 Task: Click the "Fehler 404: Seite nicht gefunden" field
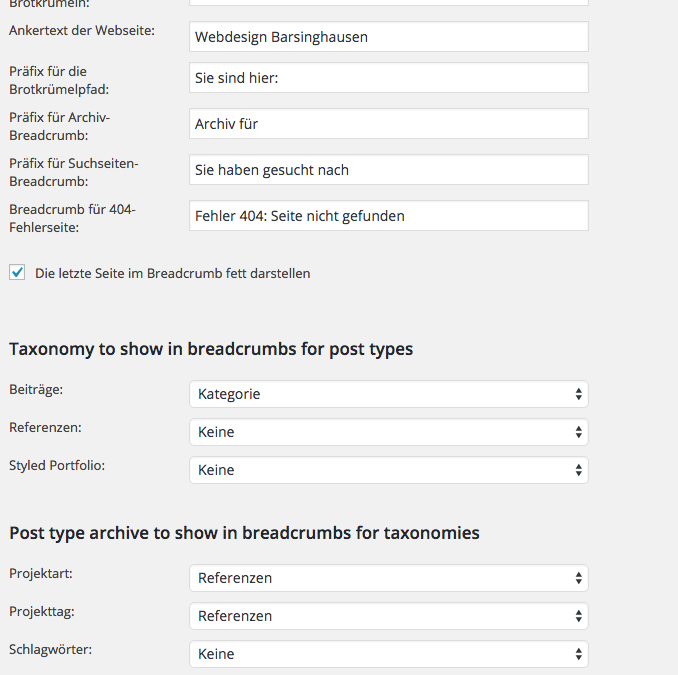[x=388, y=216]
